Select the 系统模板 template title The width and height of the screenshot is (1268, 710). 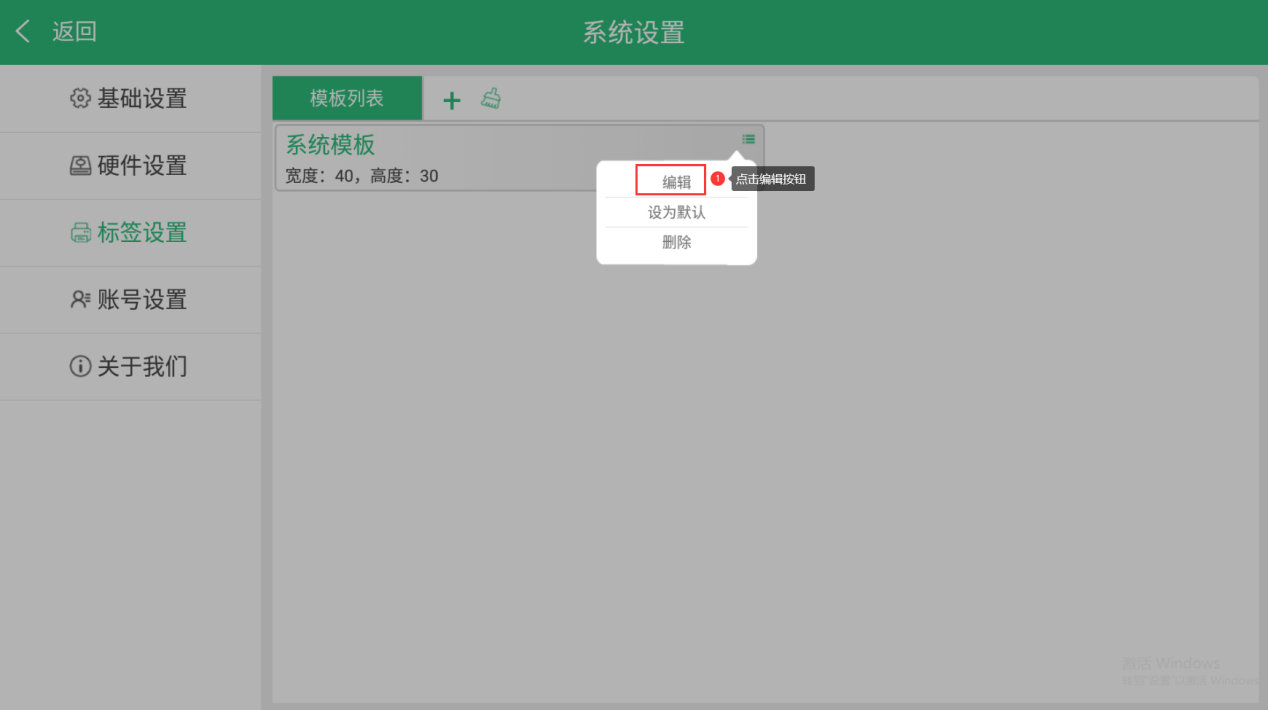pos(330,145)
